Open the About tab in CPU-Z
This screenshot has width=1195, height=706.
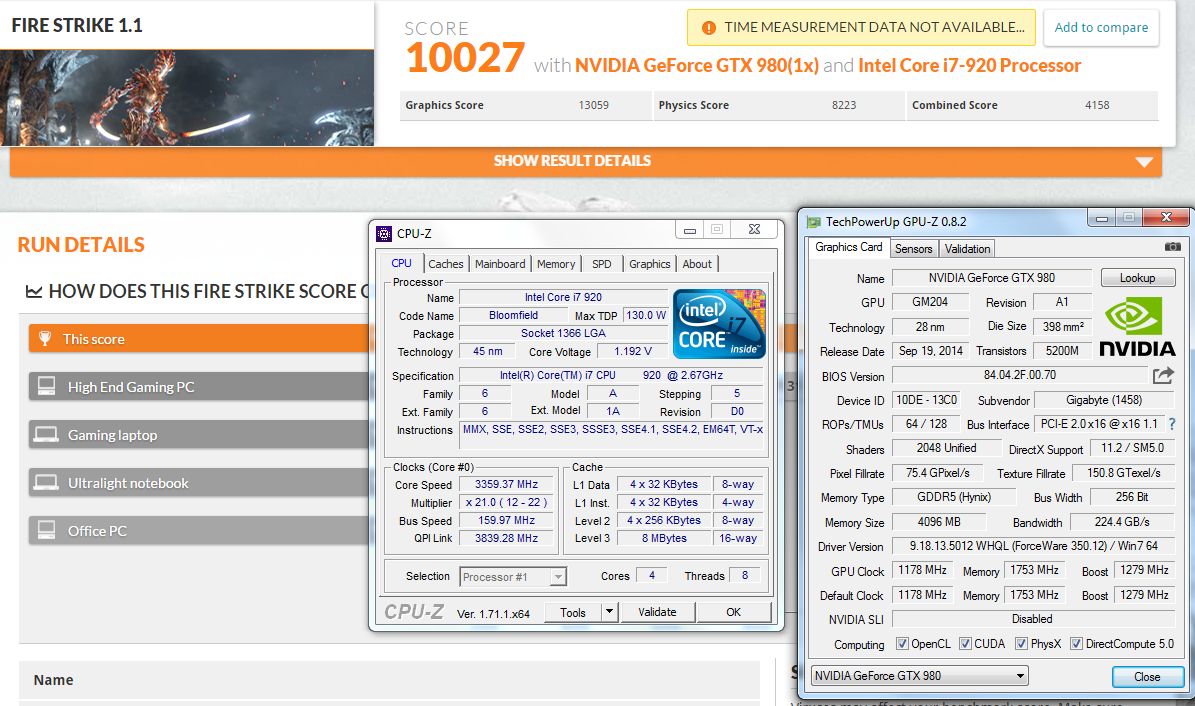[x=697, y=264]
